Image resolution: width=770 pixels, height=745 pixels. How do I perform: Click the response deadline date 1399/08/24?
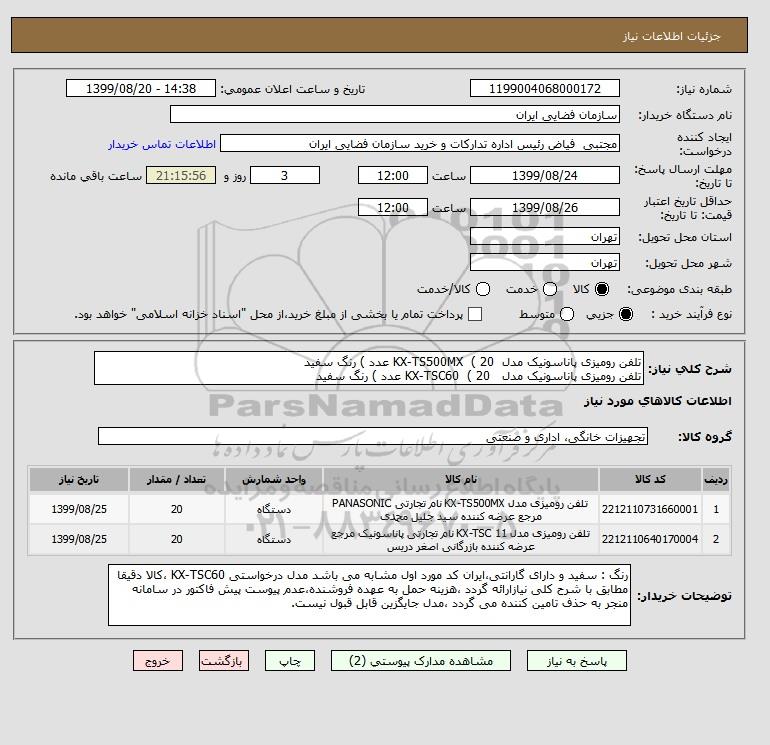point(545,175)
